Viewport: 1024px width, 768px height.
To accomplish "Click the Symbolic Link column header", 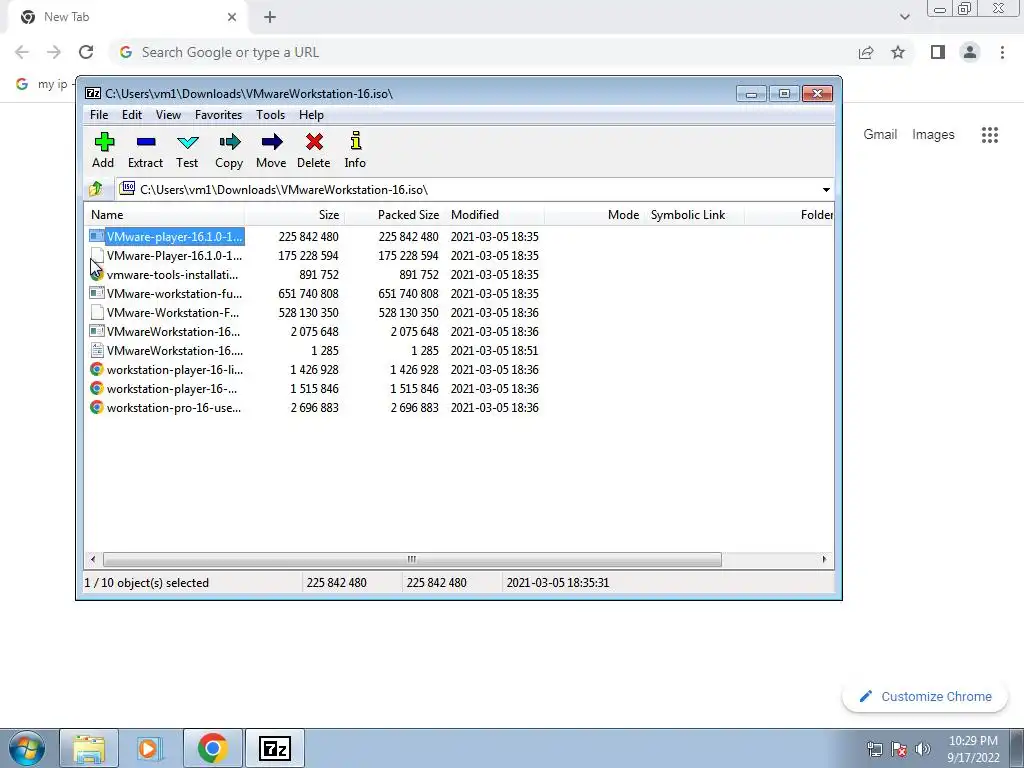I will pos(694,215).
